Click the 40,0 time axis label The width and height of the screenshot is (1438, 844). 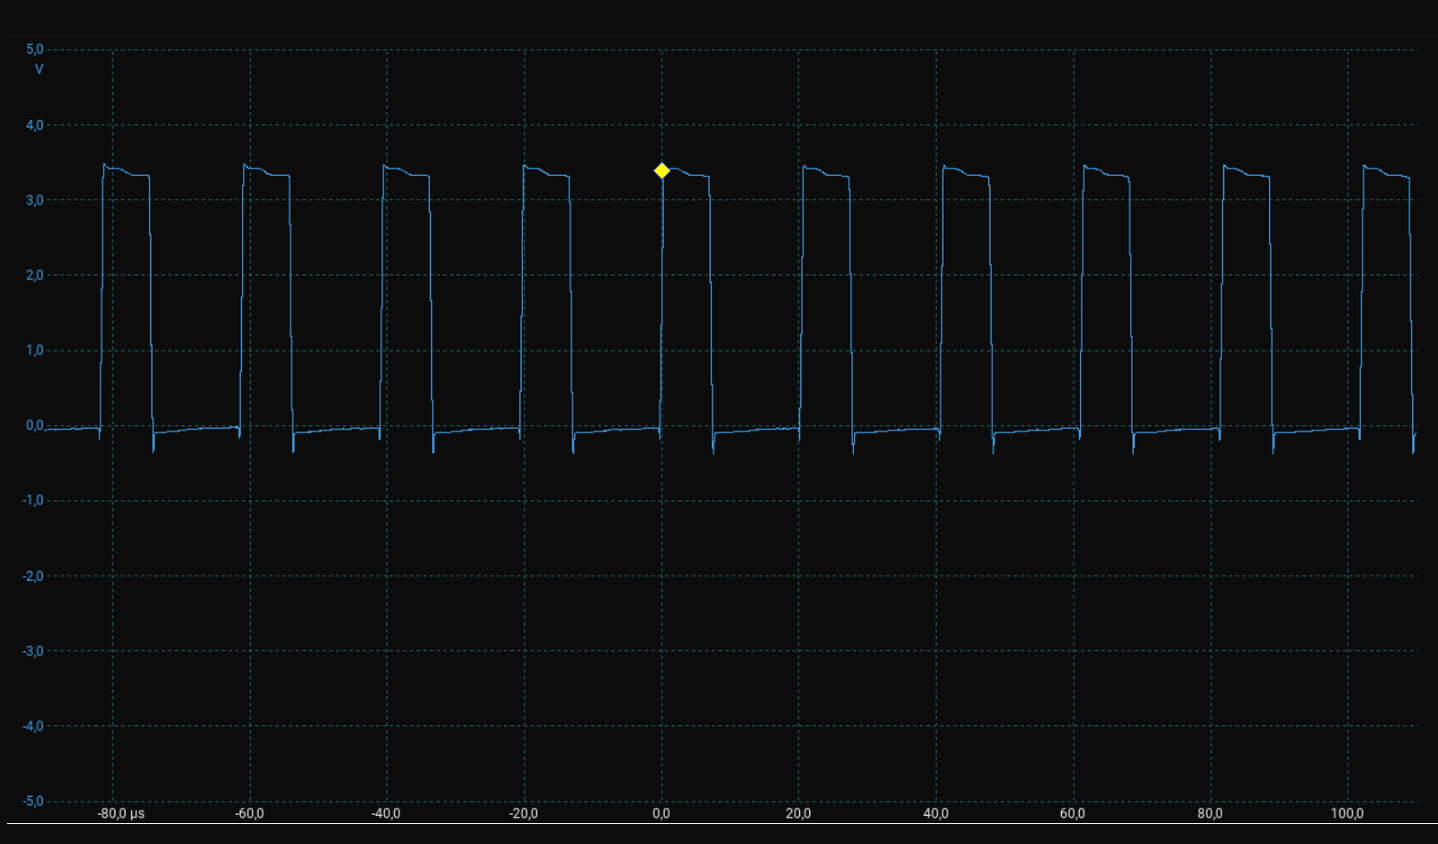pos(935,813)
